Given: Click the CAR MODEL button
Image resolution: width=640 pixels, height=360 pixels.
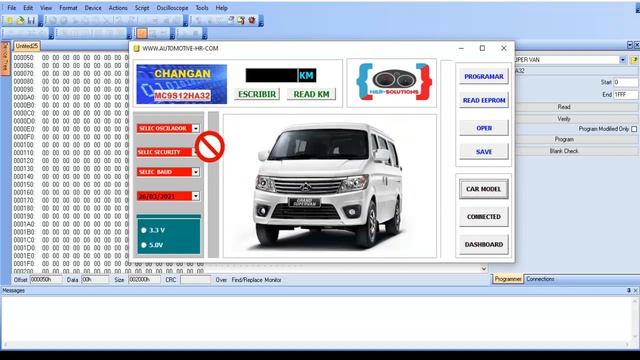Looking at the screenshot, I should 484,189.
